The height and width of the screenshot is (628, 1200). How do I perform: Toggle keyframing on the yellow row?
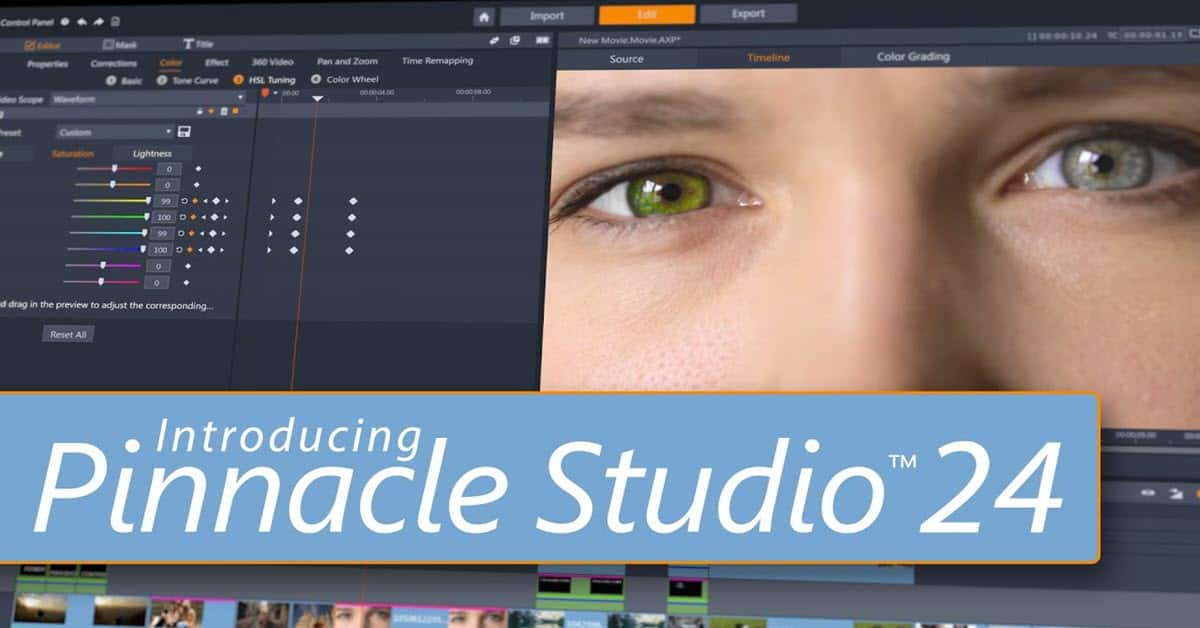(x=195, y=201)
